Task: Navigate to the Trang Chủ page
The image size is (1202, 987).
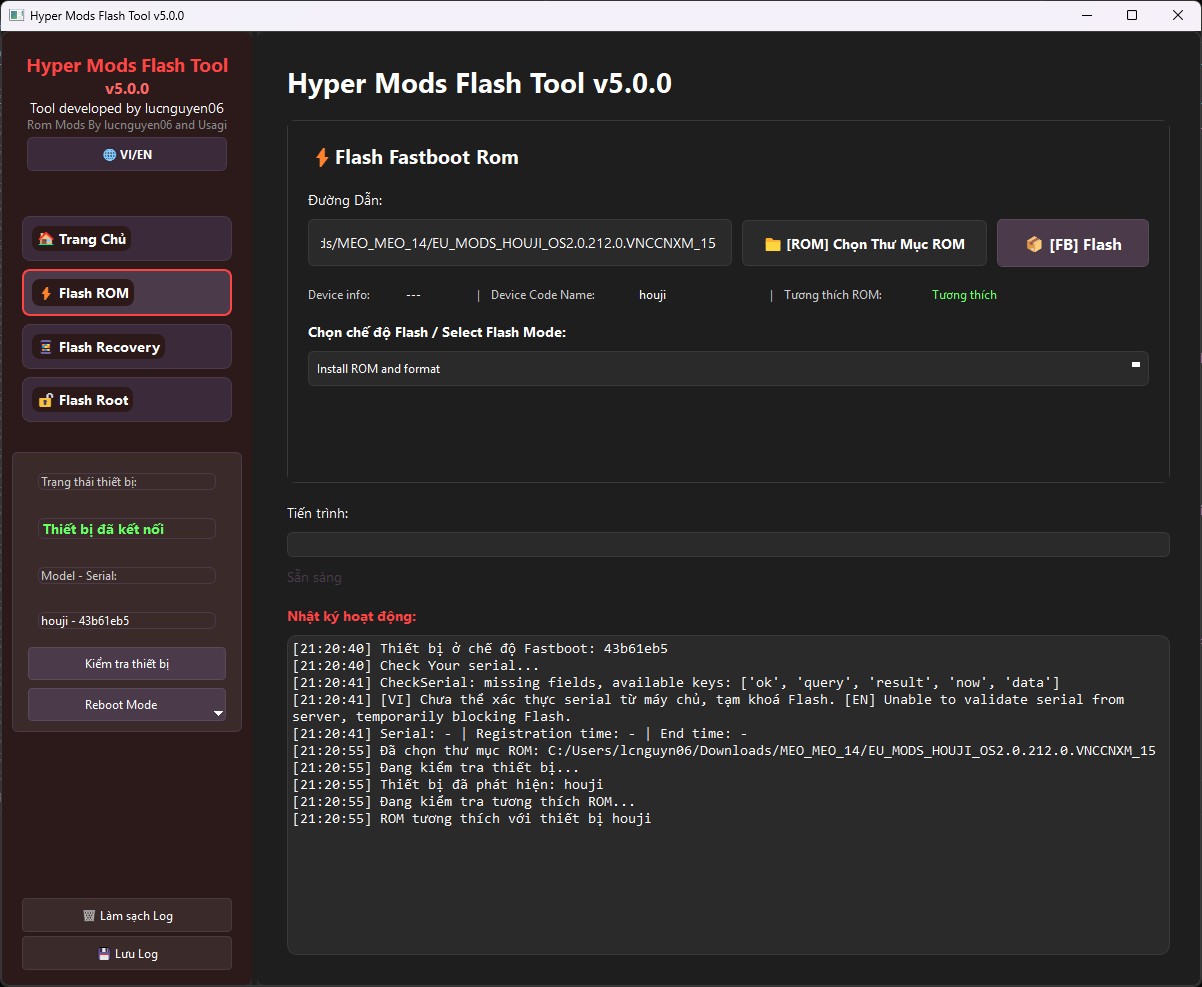Action: (x=127, y=238)
